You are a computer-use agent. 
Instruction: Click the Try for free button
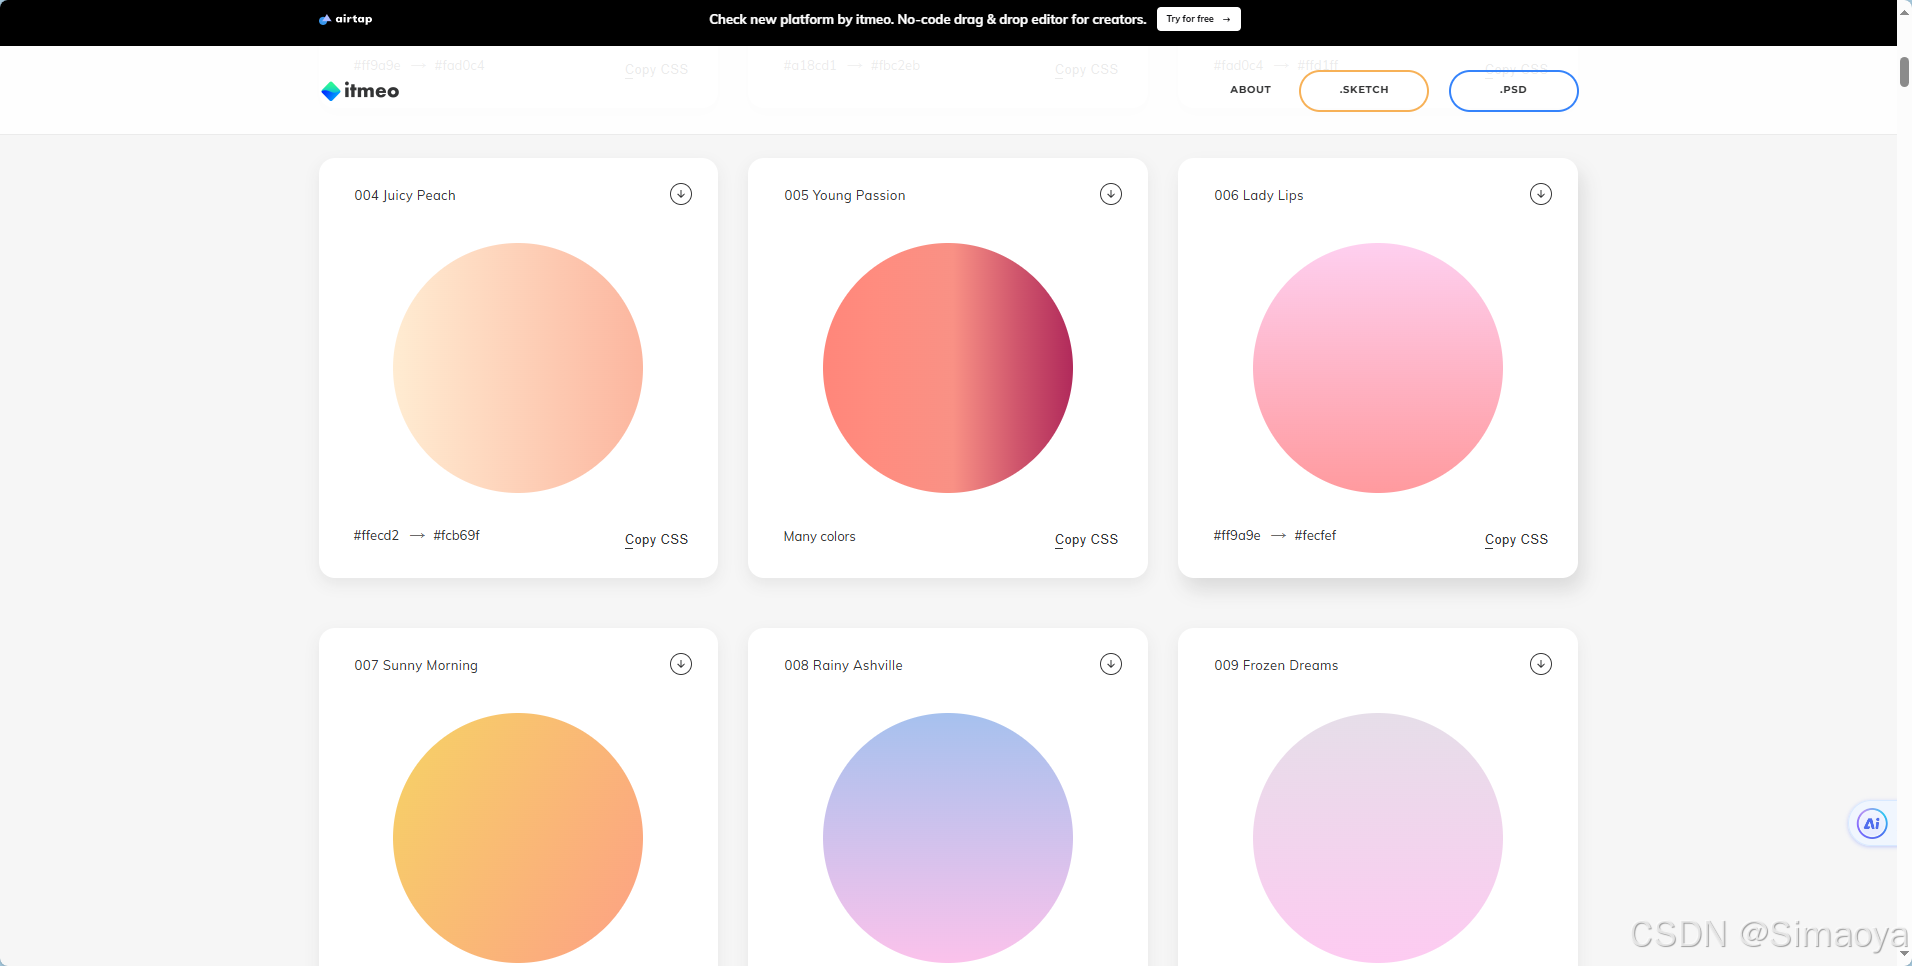tap(1198, 19)
